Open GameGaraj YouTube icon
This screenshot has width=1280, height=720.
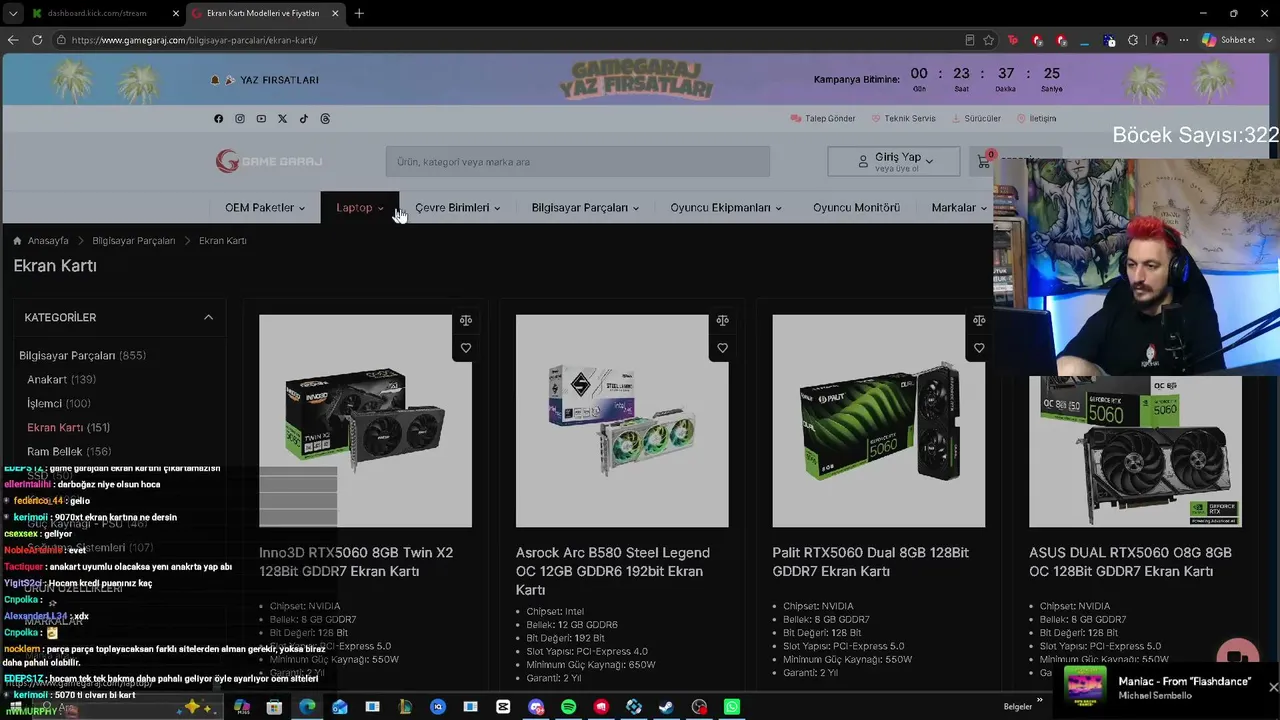tap(261, 119)
